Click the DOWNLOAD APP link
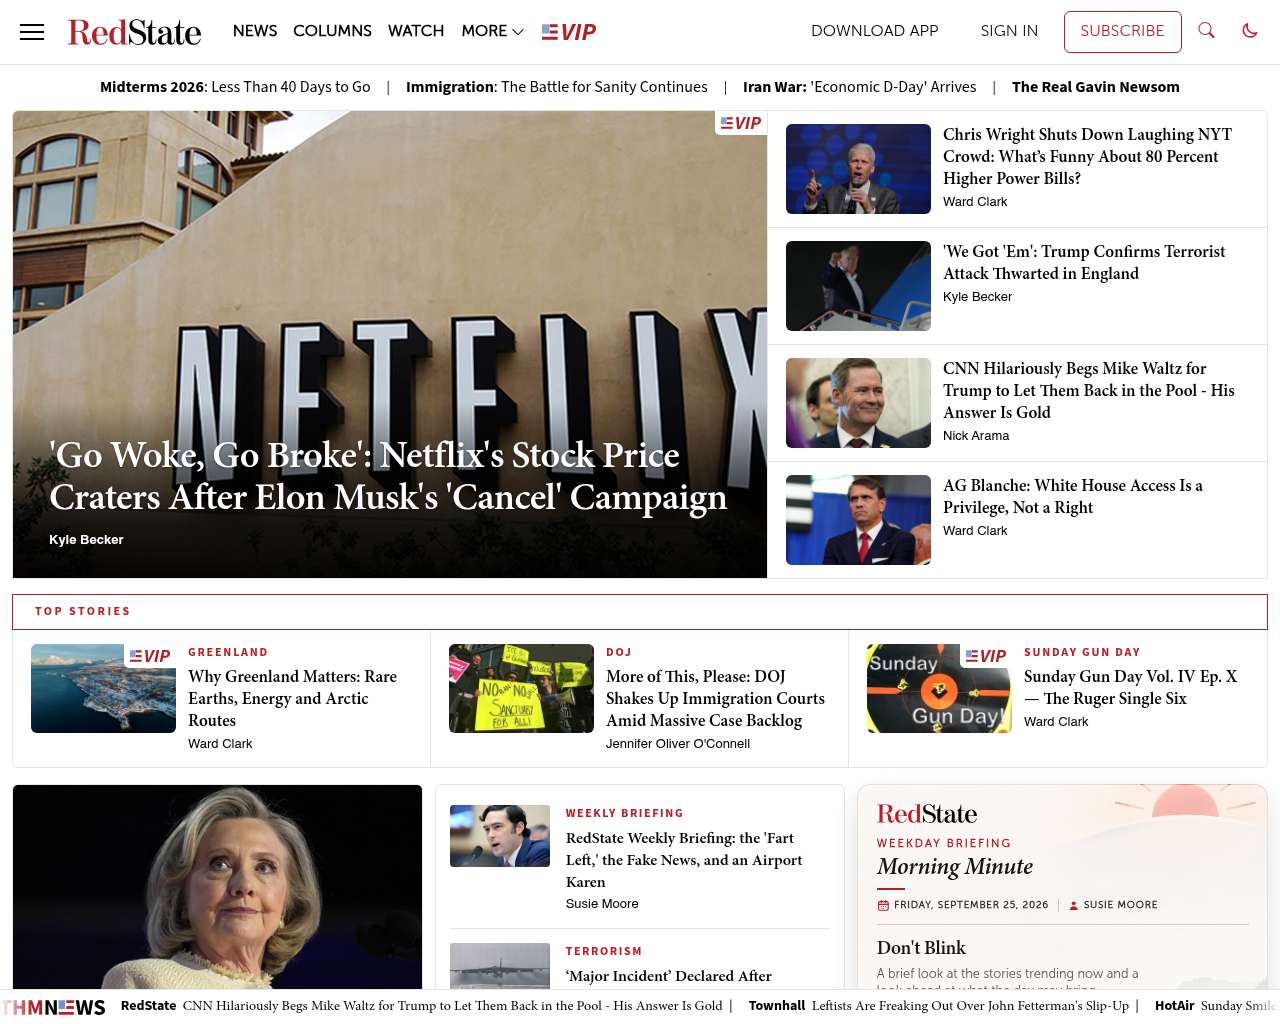Viewport: 1280px width, 1024px height. coord(875,31)
